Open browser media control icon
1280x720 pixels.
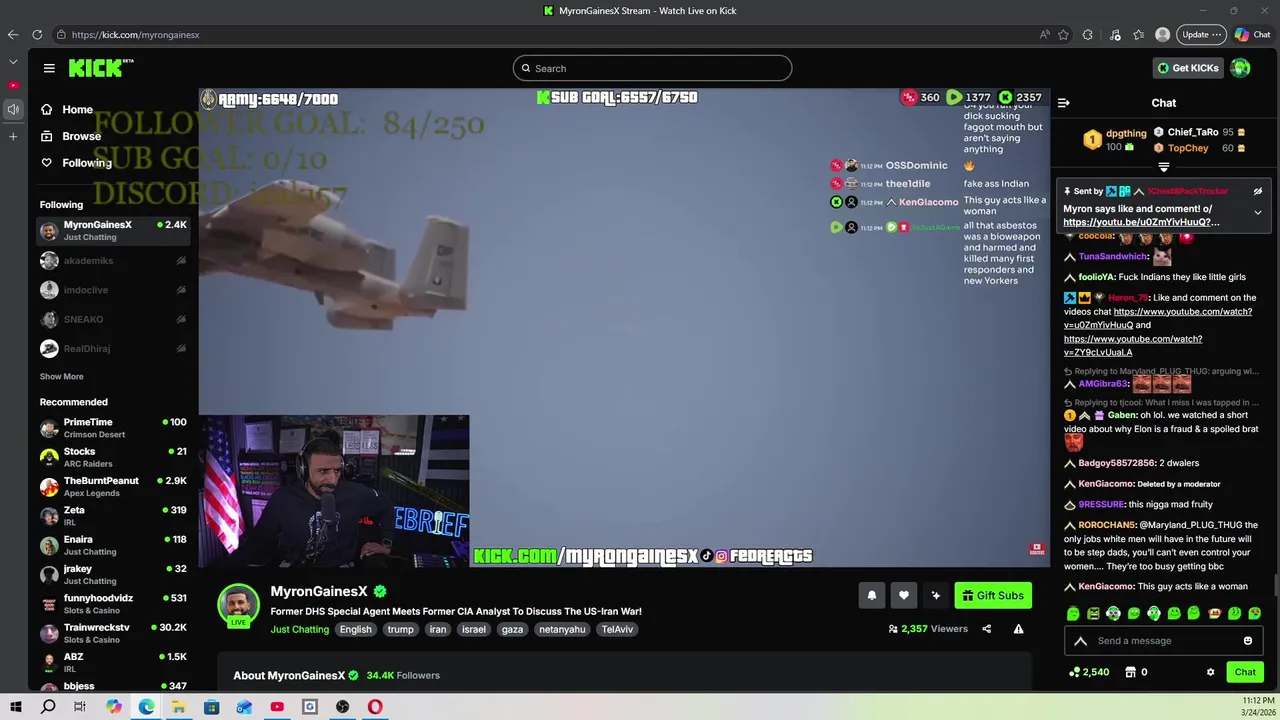[1115, 34]
